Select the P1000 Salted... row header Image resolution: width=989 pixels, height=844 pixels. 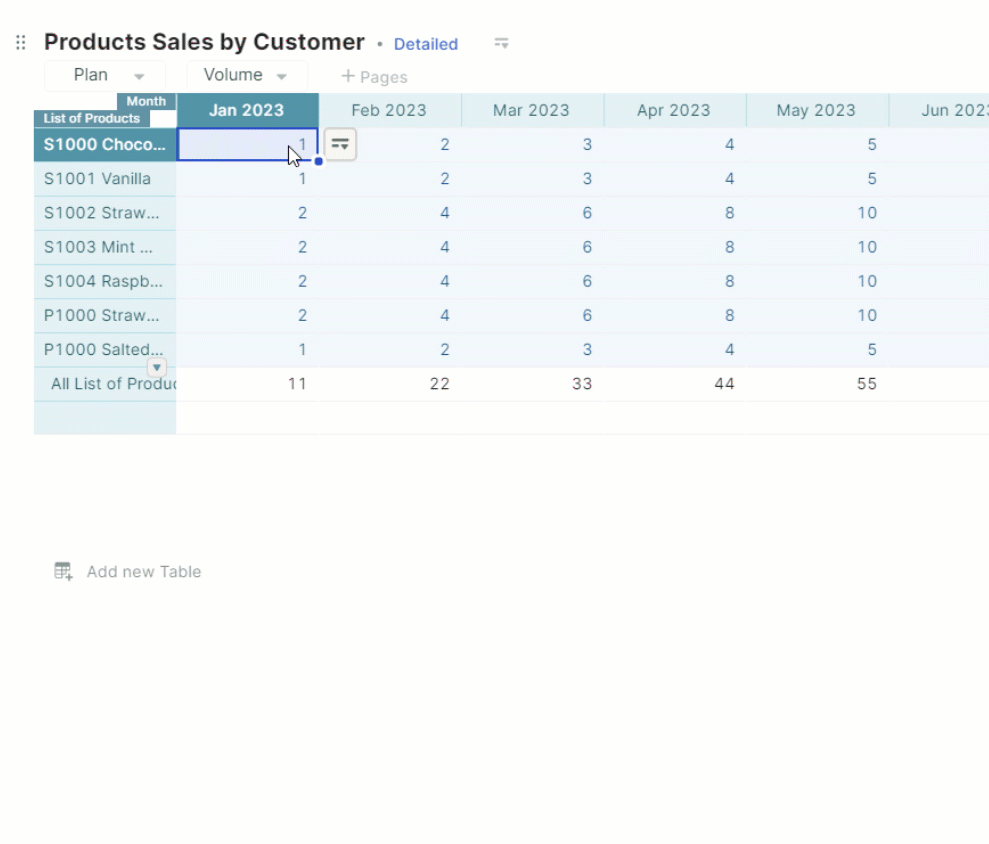pos(105,349)
